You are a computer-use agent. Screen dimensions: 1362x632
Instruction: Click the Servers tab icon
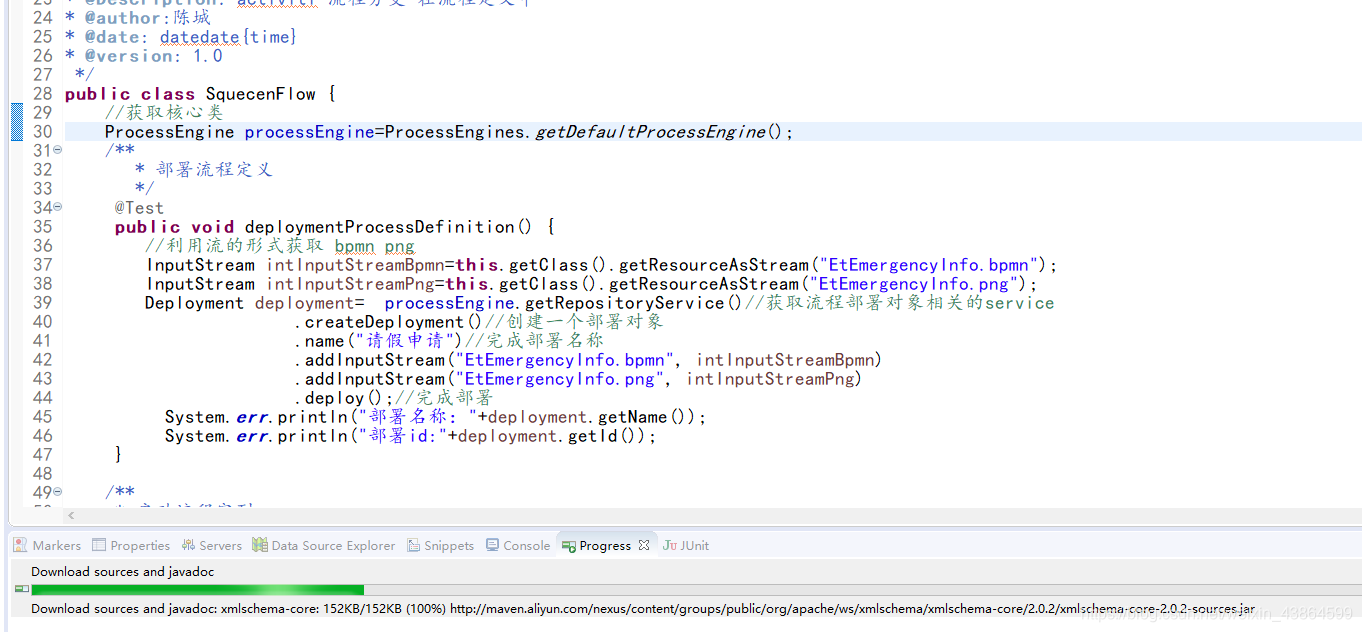(x=188, y=545)
